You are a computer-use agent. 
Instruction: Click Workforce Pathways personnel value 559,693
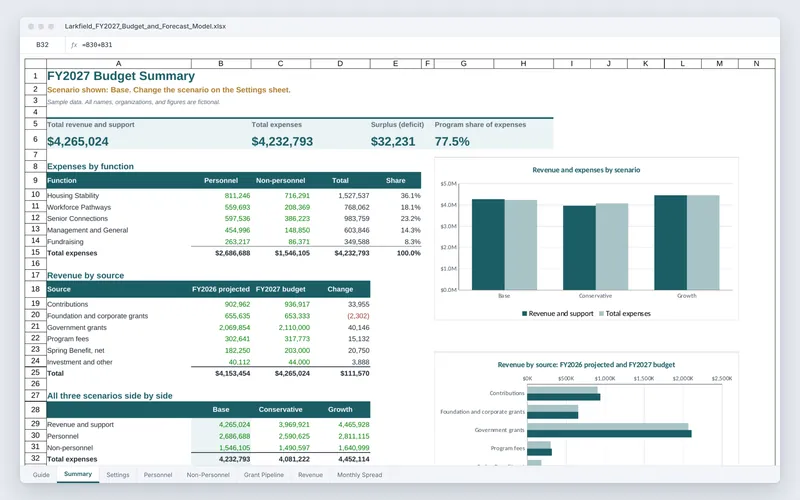tap(237, 207)
